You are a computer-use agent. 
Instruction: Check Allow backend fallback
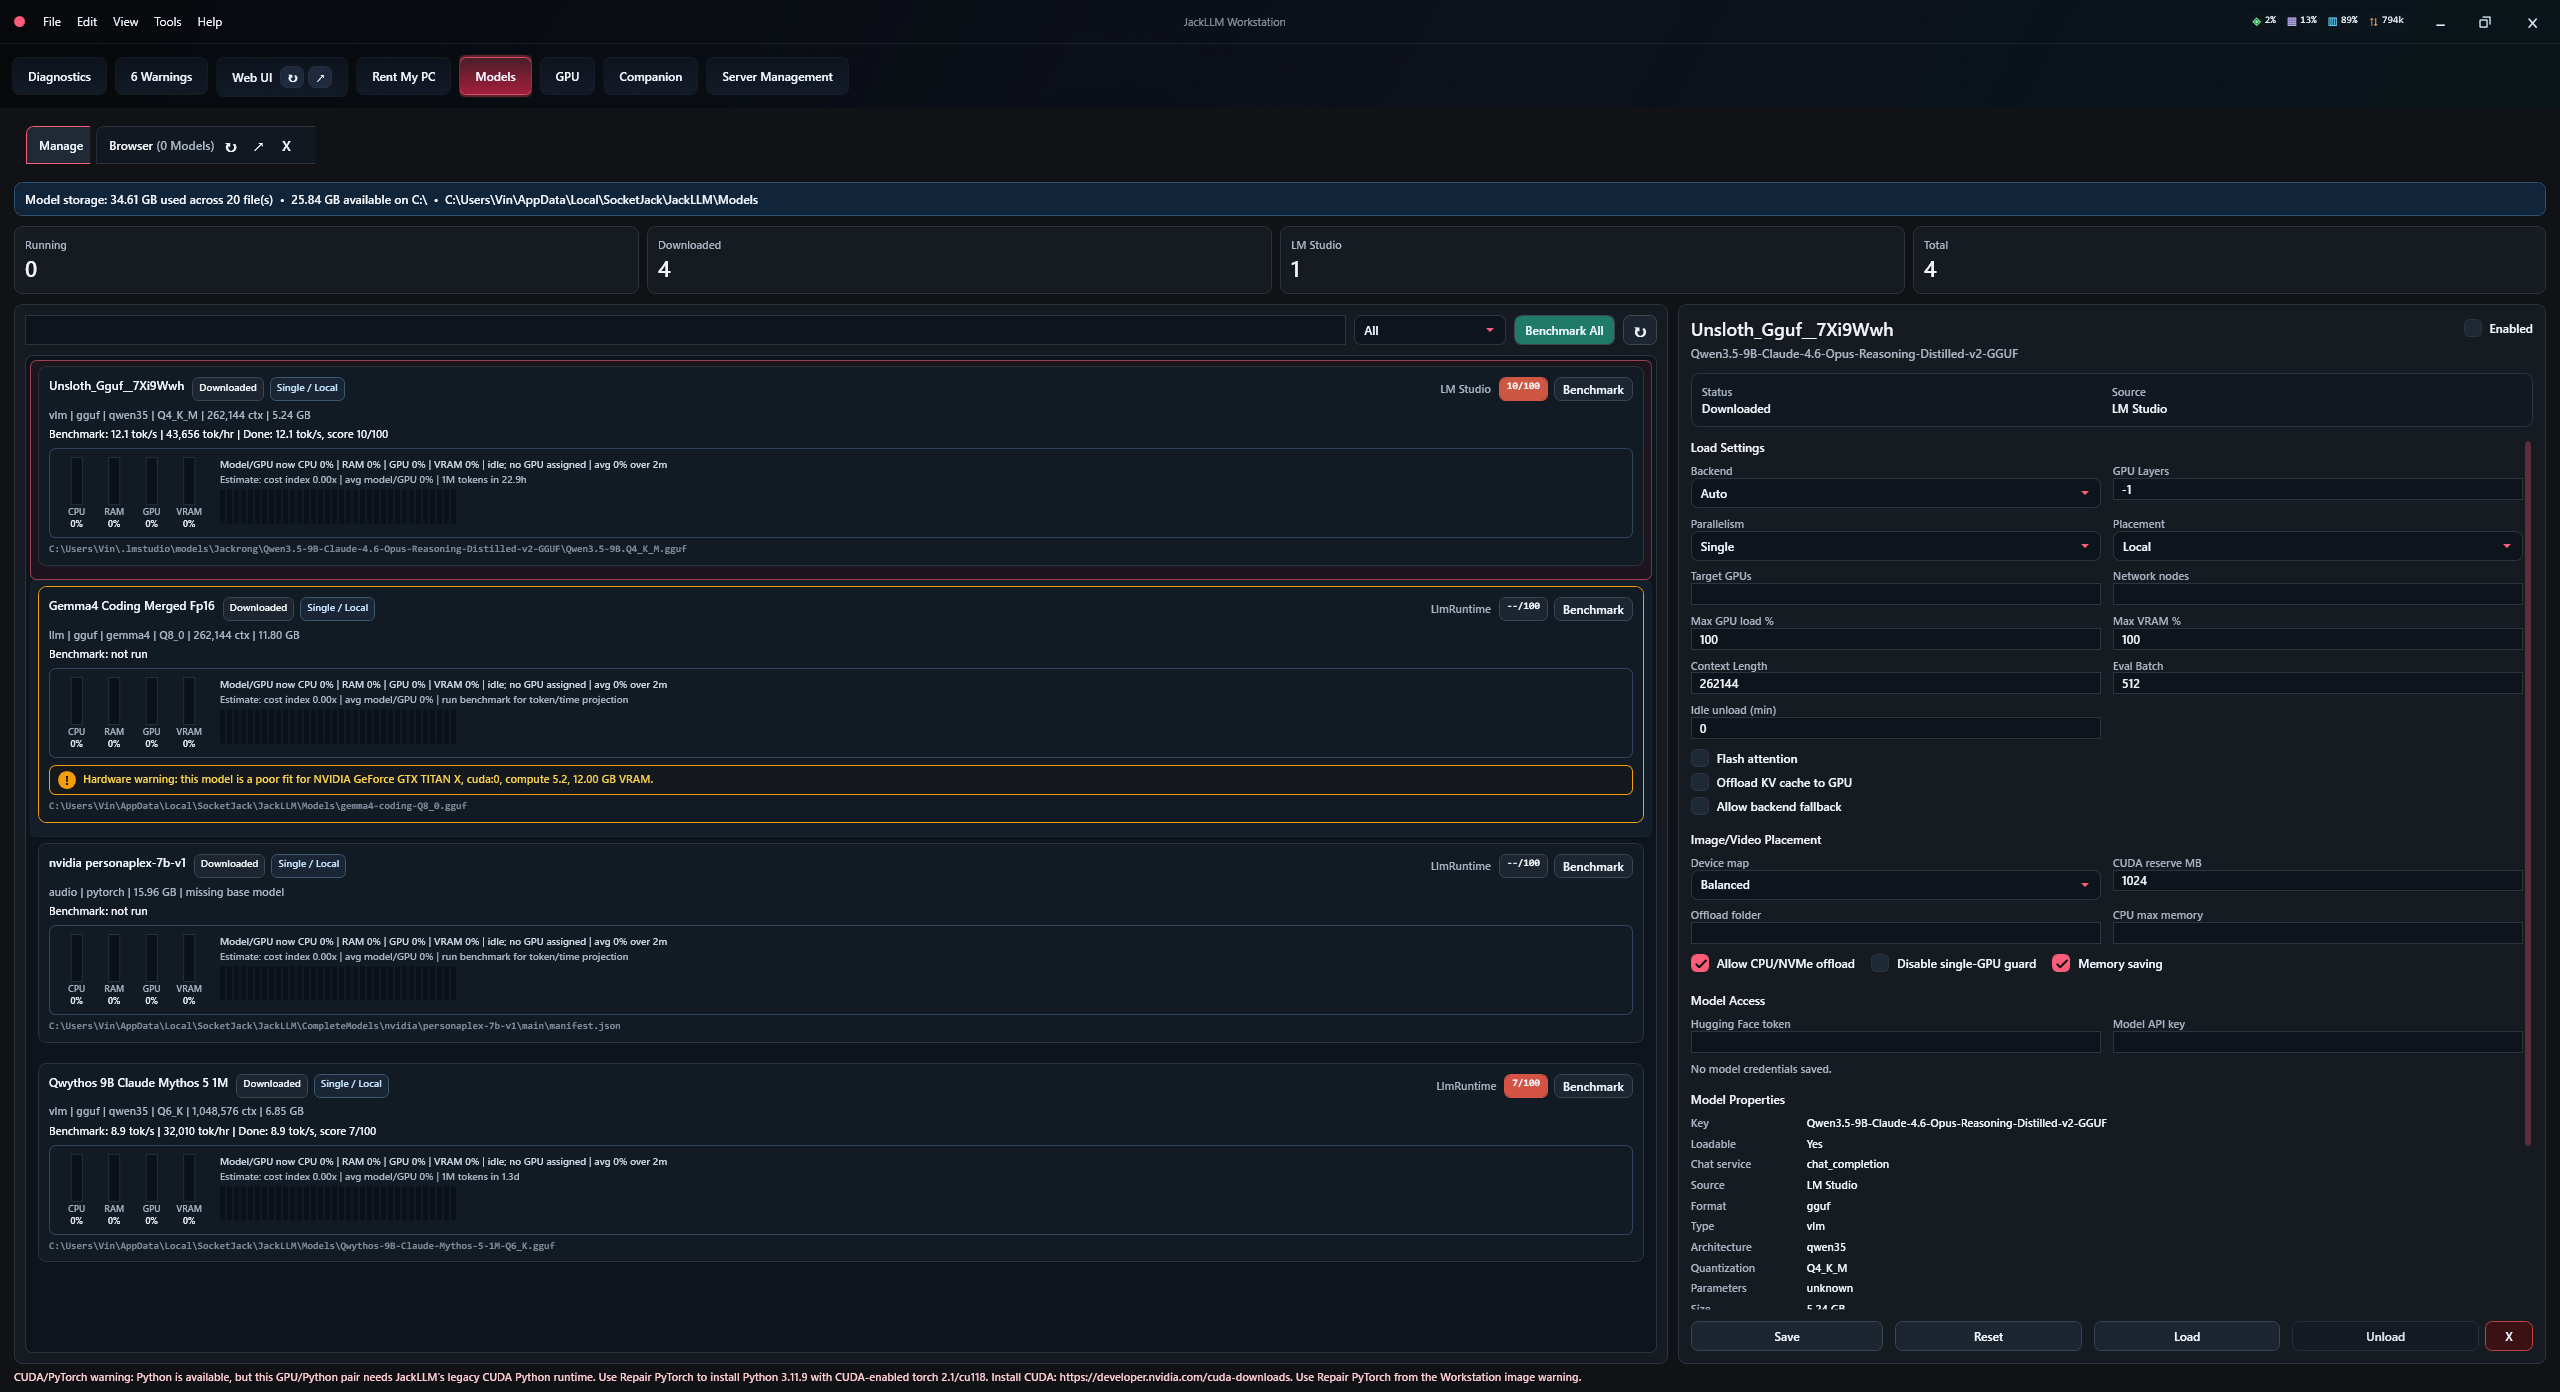click(x=1700, y=806)
